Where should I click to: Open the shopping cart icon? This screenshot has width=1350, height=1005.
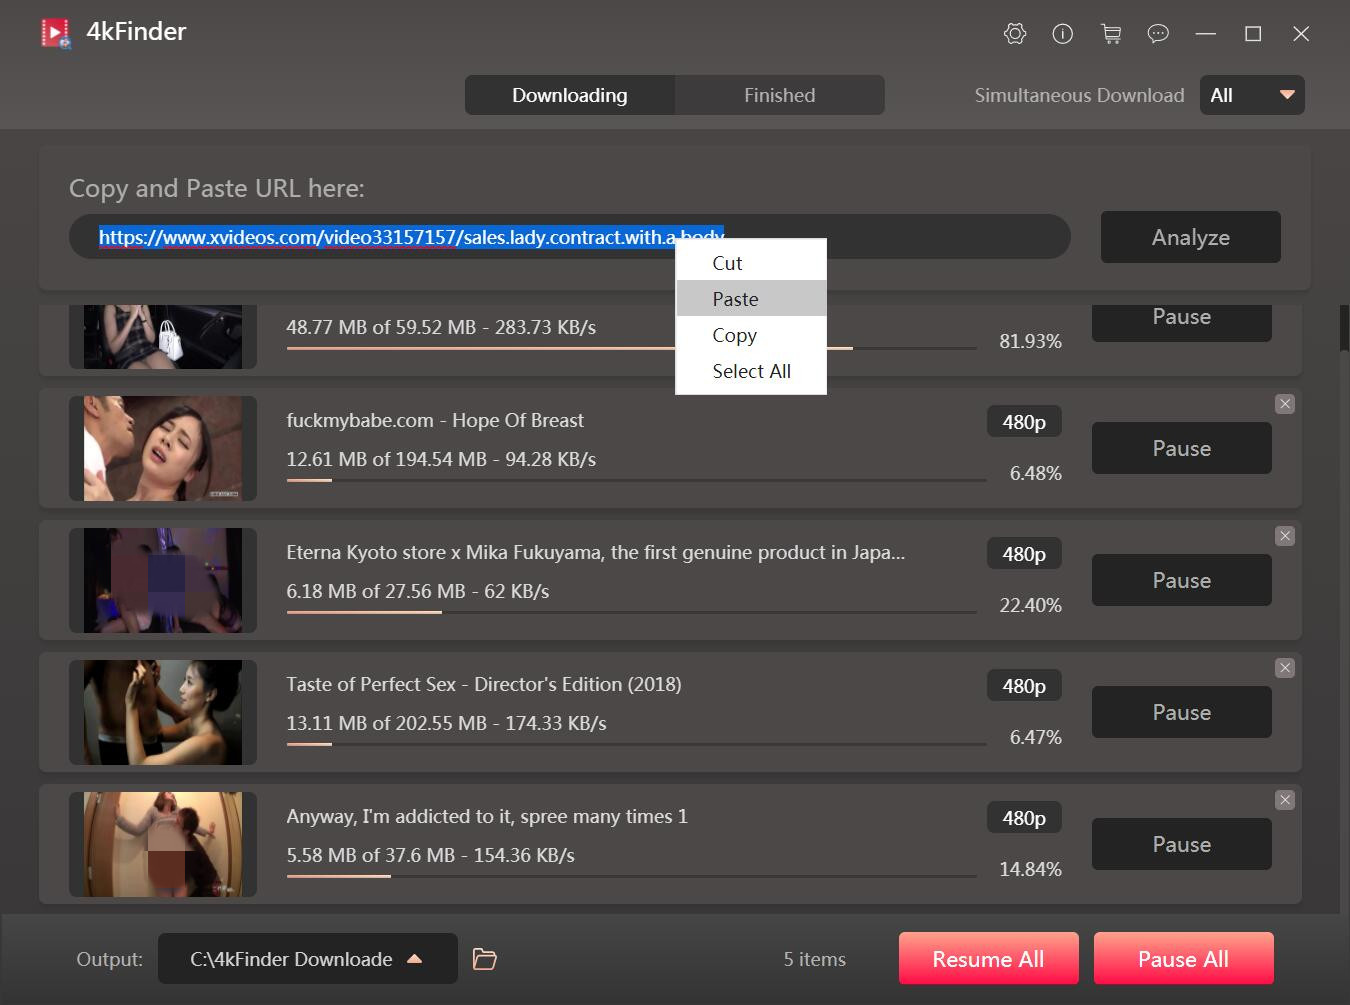(x=1110, y=34)
